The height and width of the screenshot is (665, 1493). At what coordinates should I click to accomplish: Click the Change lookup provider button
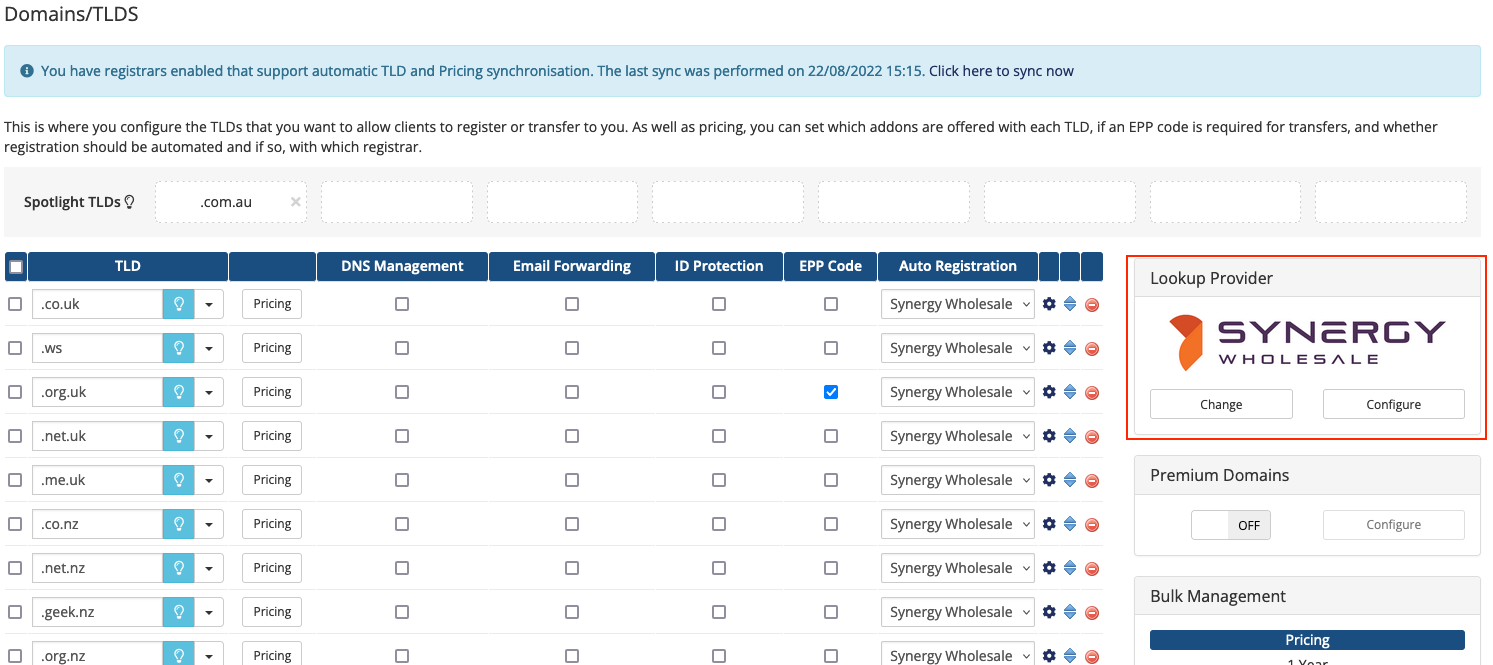[1221, 404]
